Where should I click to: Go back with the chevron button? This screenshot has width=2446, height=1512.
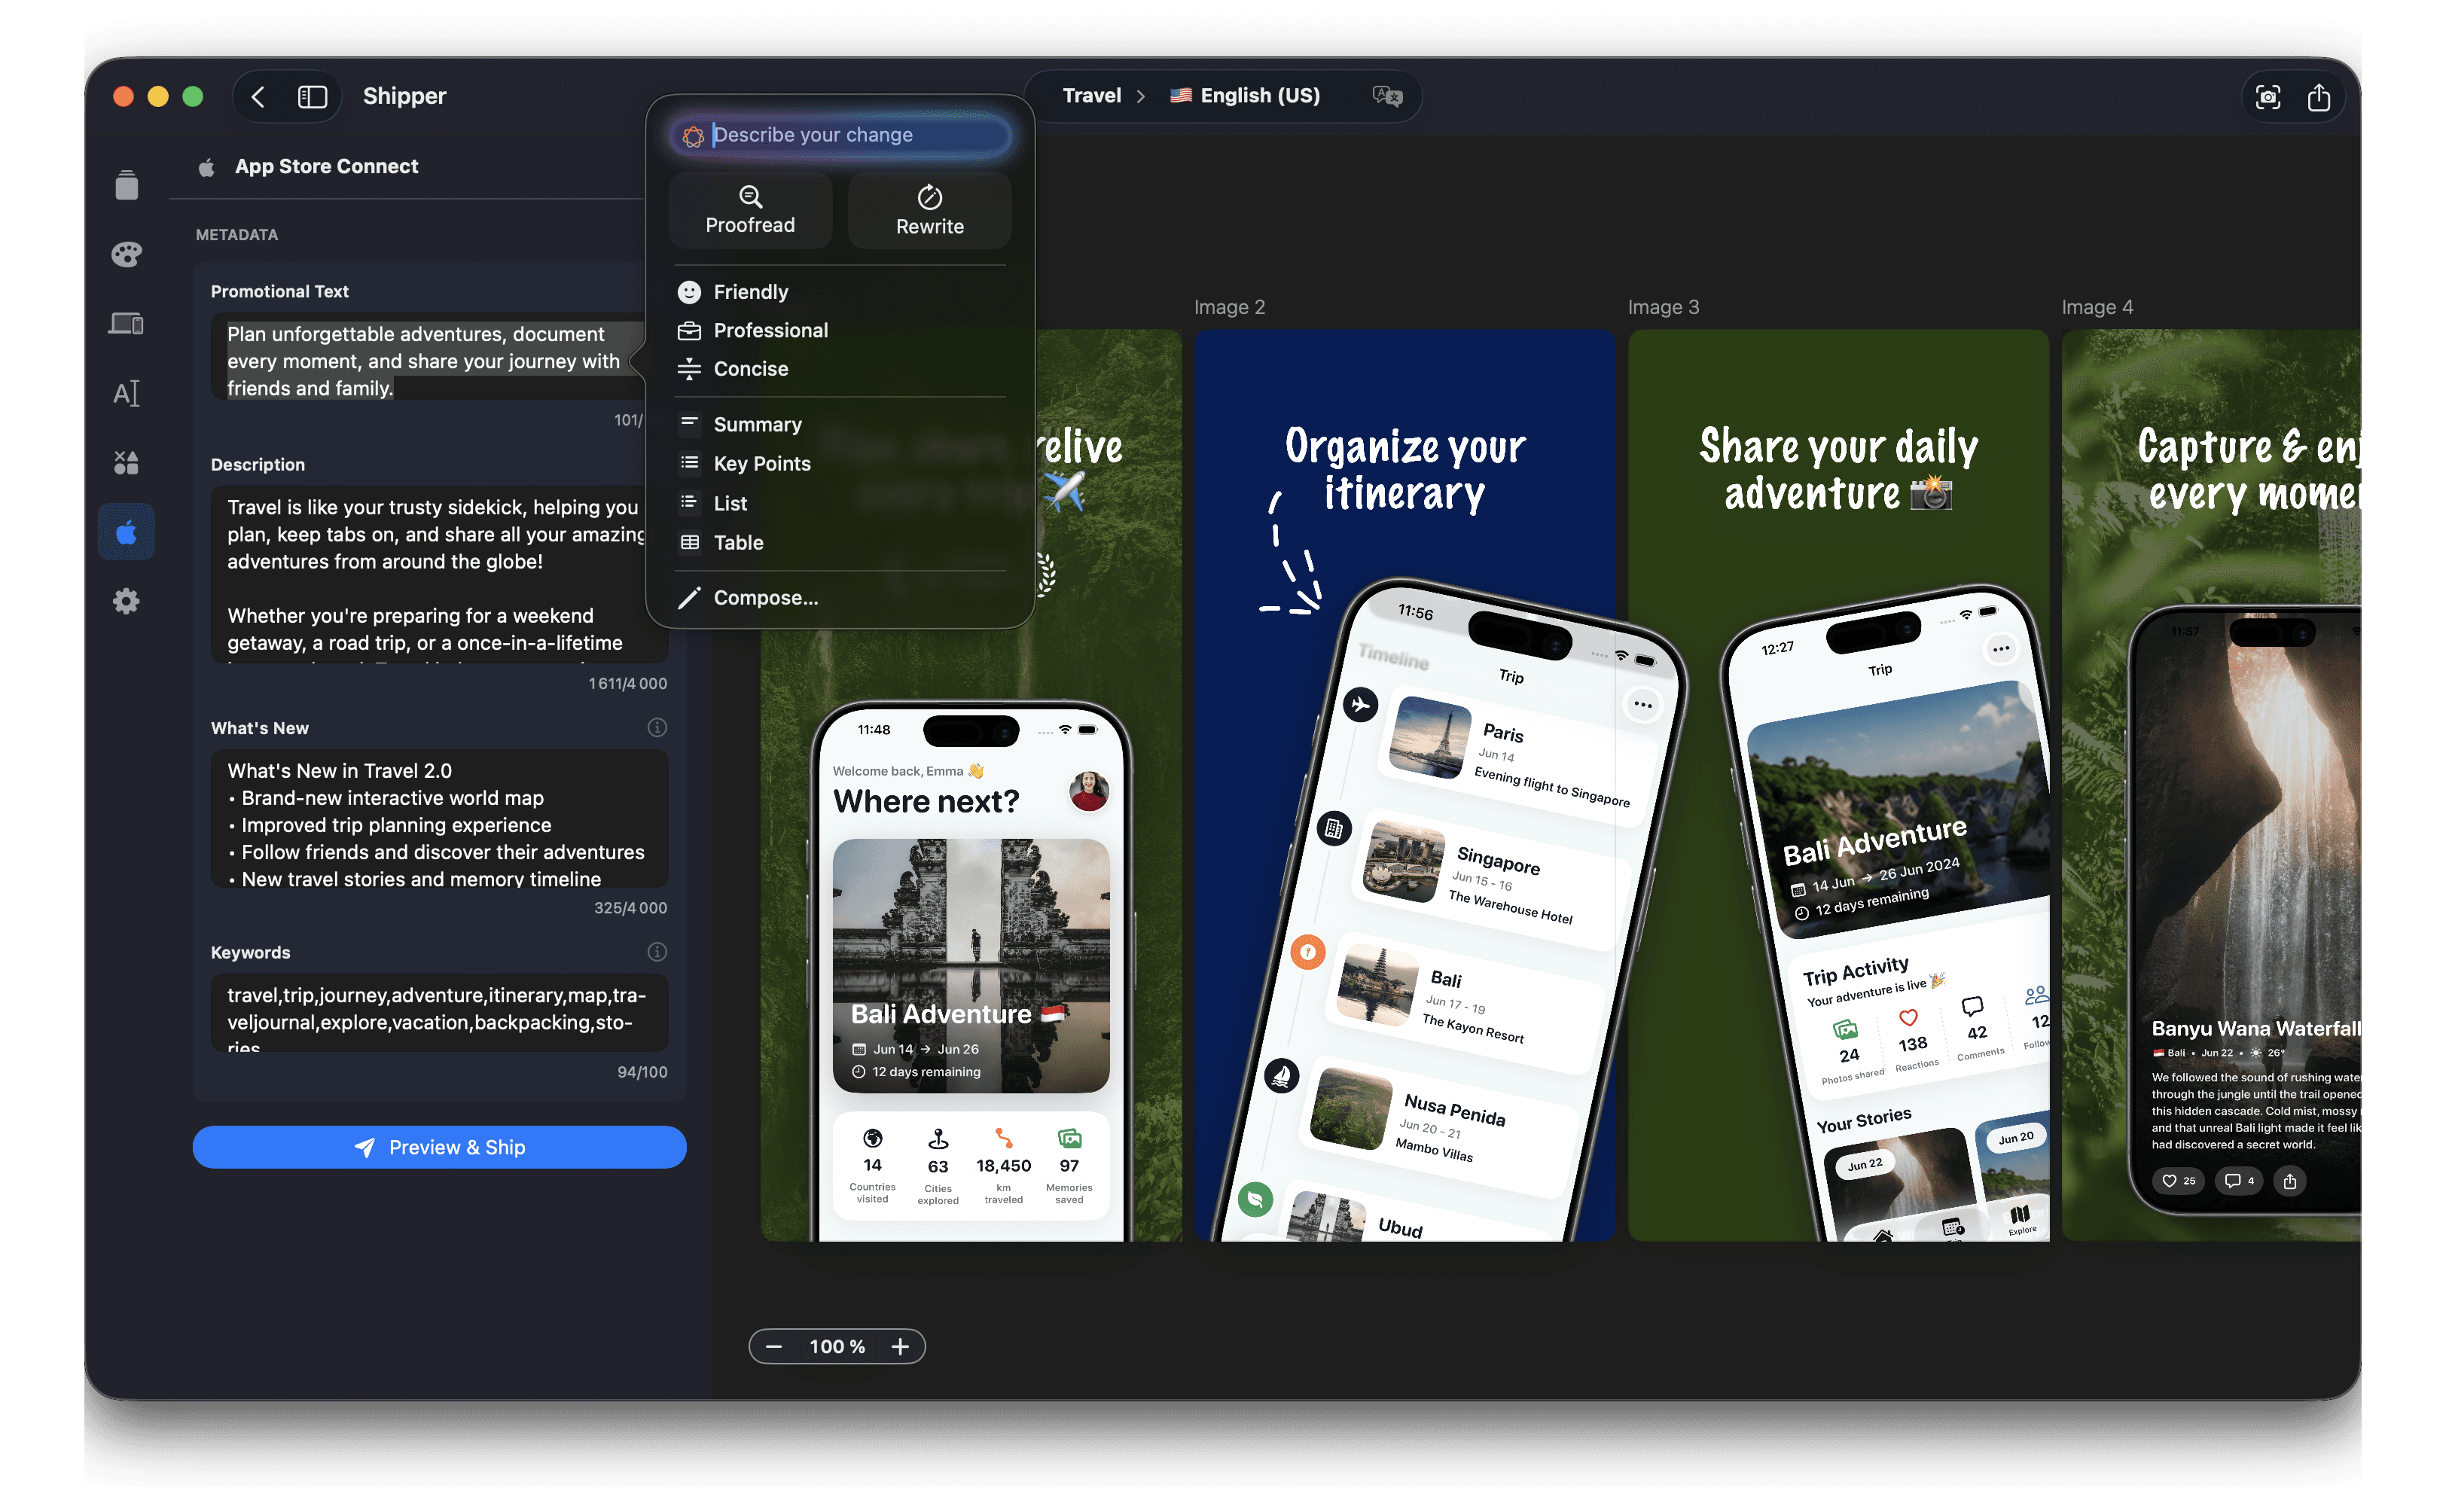[x=258, y=96]
